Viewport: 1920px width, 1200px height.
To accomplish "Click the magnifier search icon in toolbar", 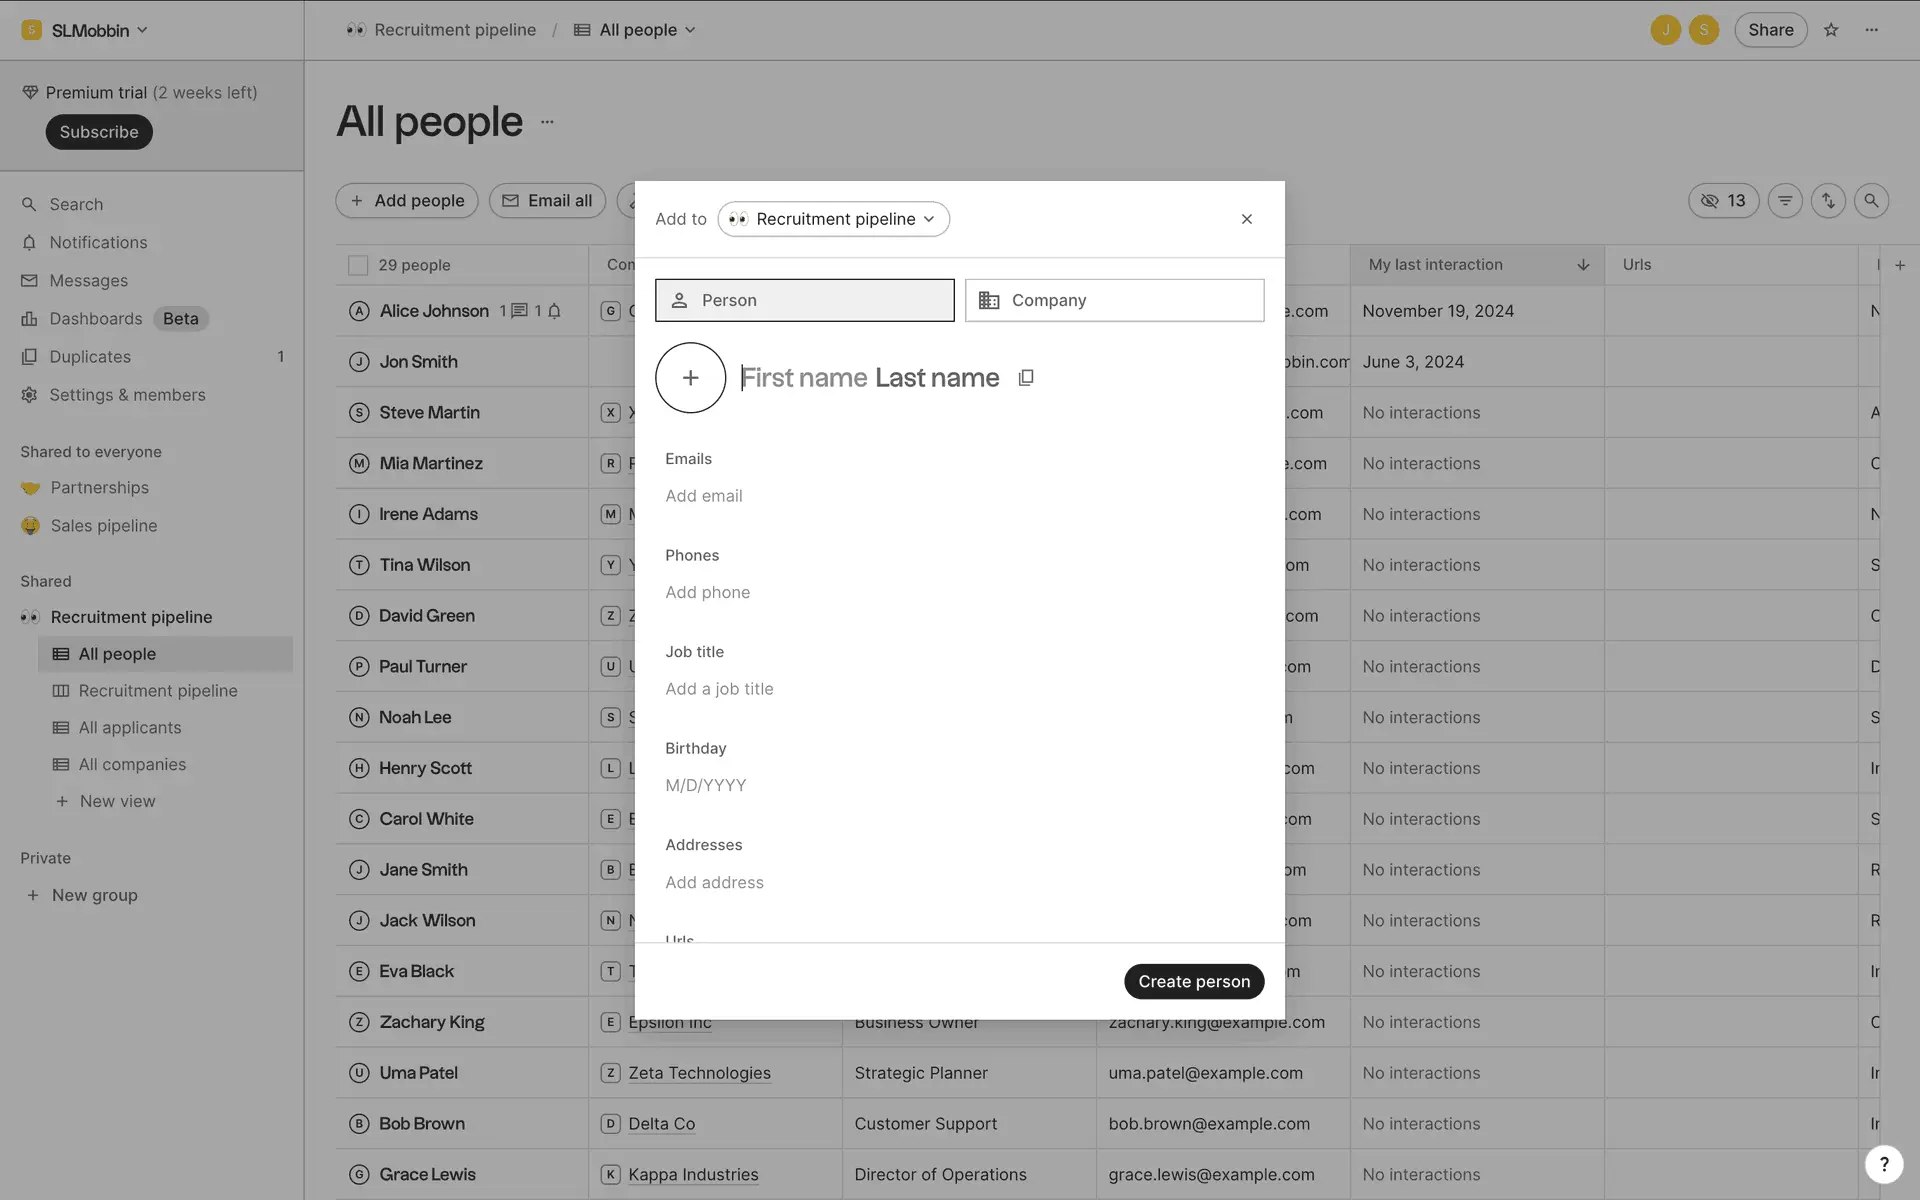I will pos(1871,201).
